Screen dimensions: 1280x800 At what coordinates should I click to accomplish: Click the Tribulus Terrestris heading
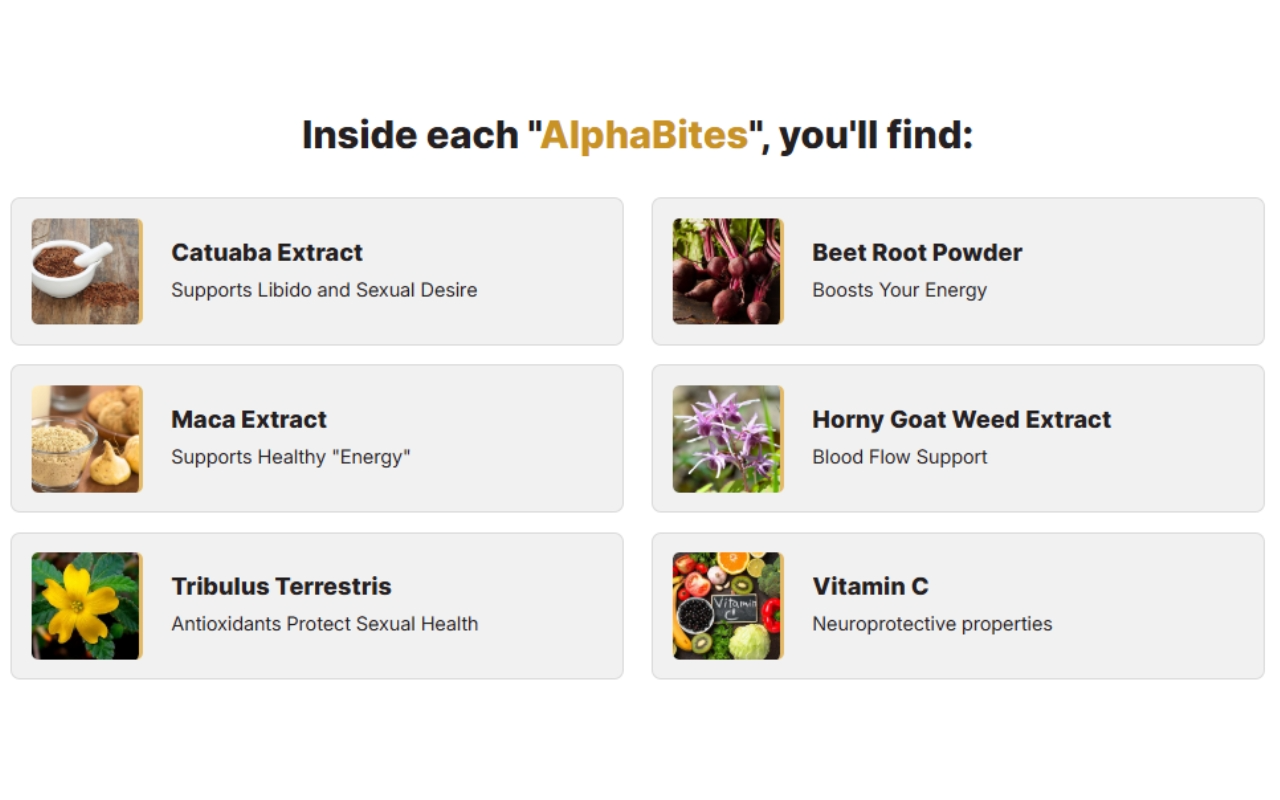pyautogui.click(x=281, y=586)
